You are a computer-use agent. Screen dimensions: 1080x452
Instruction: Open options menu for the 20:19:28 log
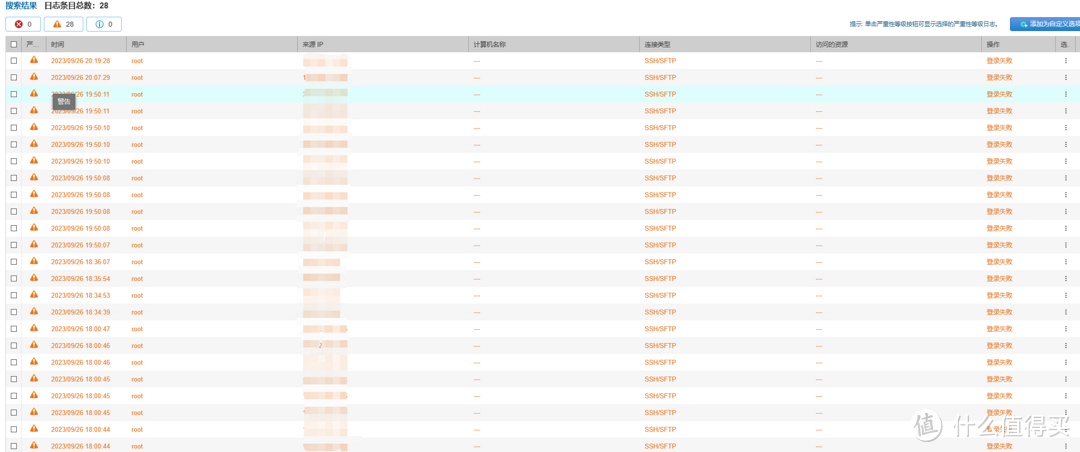coord(1065,61)
